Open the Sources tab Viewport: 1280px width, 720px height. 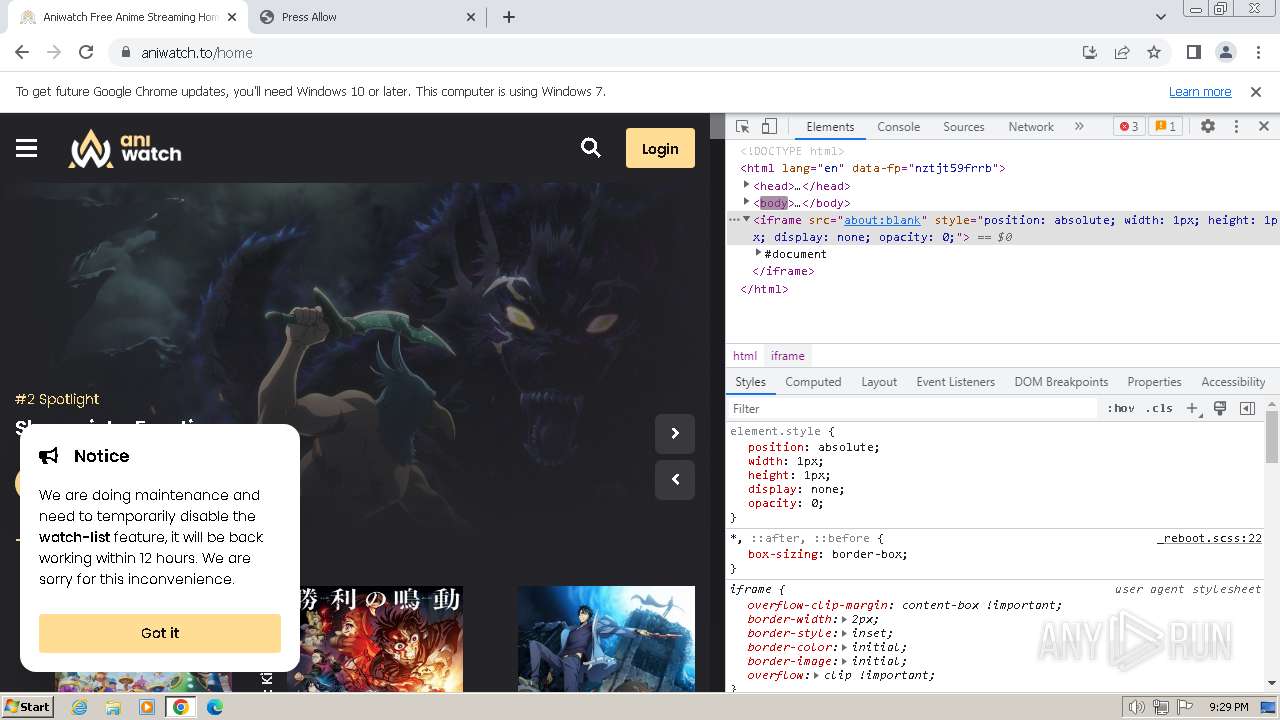pyautogui.click(x=964, y=127)
